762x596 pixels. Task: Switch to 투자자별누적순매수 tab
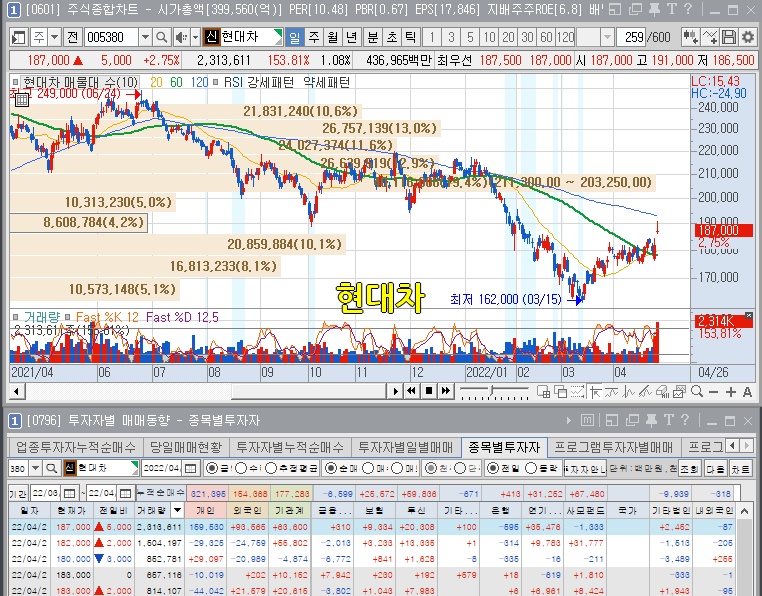[290, 447]
